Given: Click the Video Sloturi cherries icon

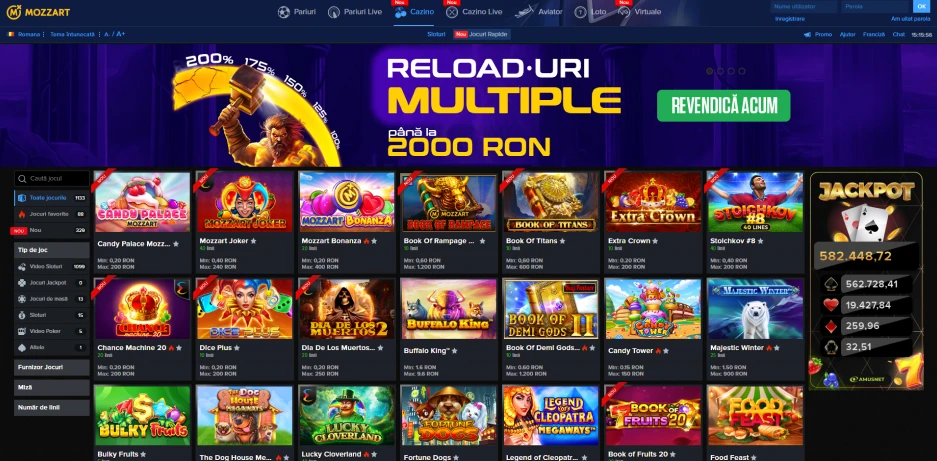Looking at the screenshot, I should pyautogui.click(x=22, y=266).
